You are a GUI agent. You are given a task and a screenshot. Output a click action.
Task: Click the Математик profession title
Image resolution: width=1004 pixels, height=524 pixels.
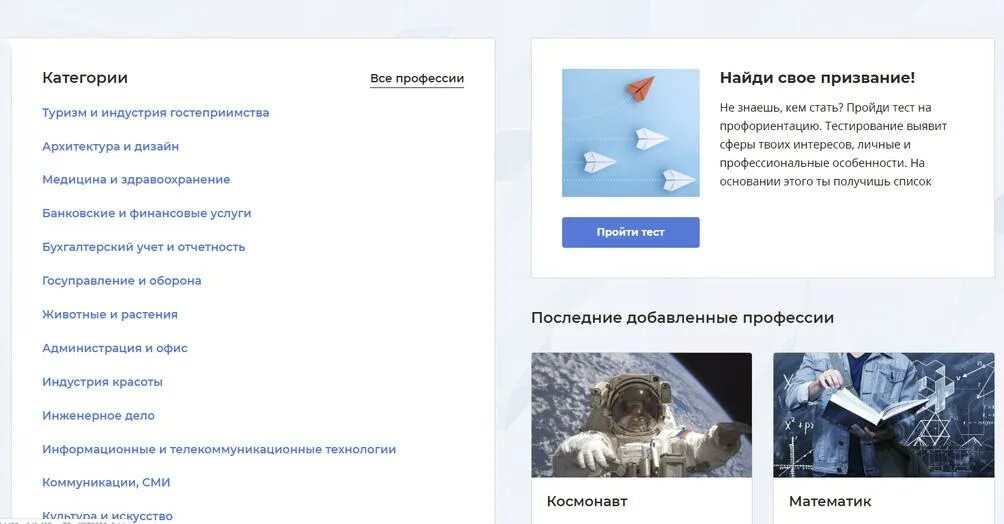pos(830,502)
